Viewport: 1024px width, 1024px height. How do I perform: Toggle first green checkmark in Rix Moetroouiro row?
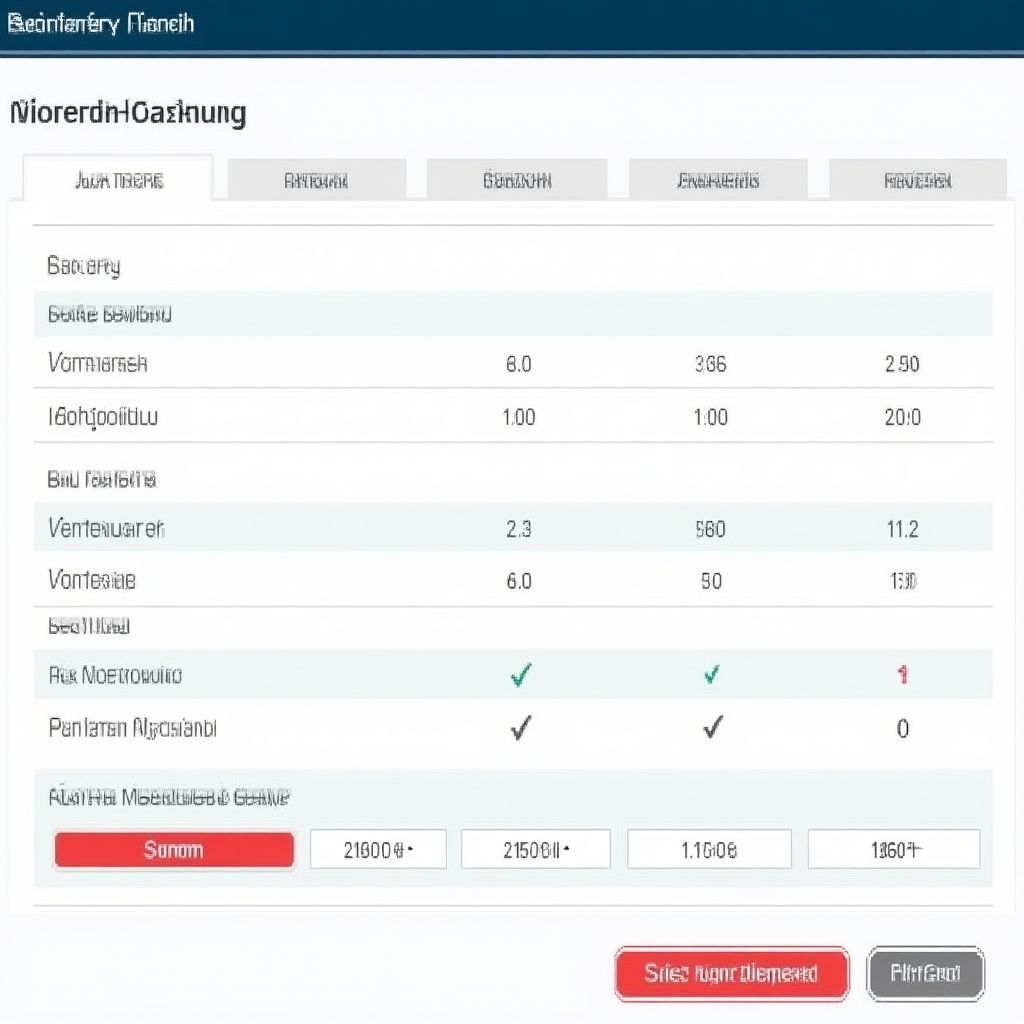(520, 676)
